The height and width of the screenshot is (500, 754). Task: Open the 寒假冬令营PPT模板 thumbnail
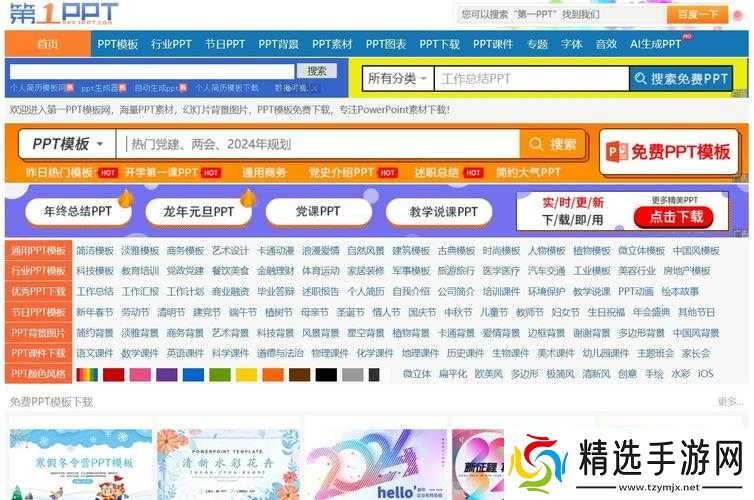coord(81,465)
